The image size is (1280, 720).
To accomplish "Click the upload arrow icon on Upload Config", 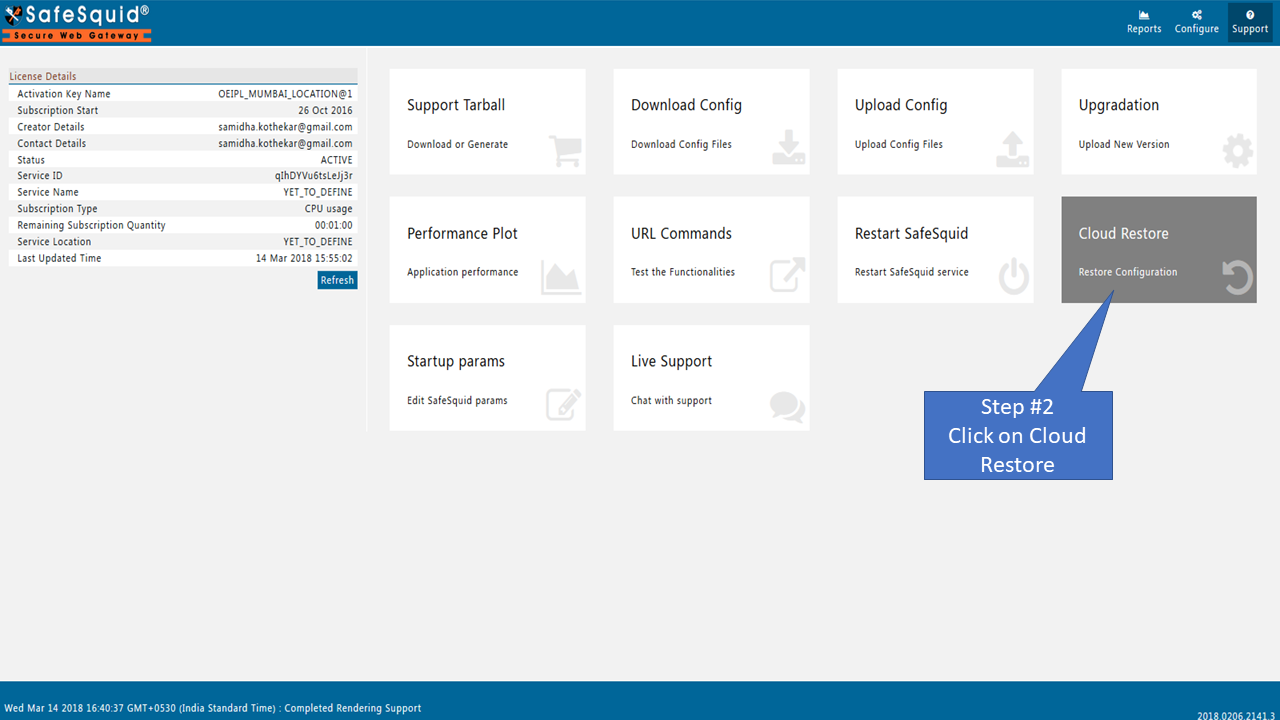I will pos(1013,149).
